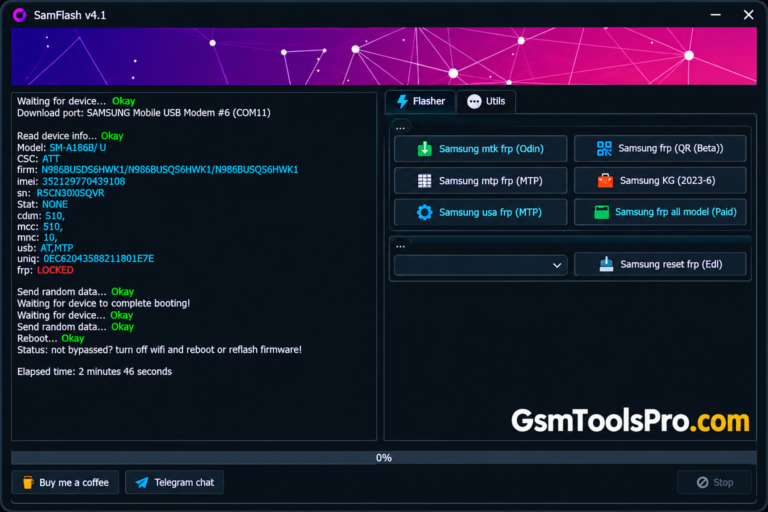Click the Reboot... Okay log line
This screenshot has height=512, width=768.
(50, 339)
